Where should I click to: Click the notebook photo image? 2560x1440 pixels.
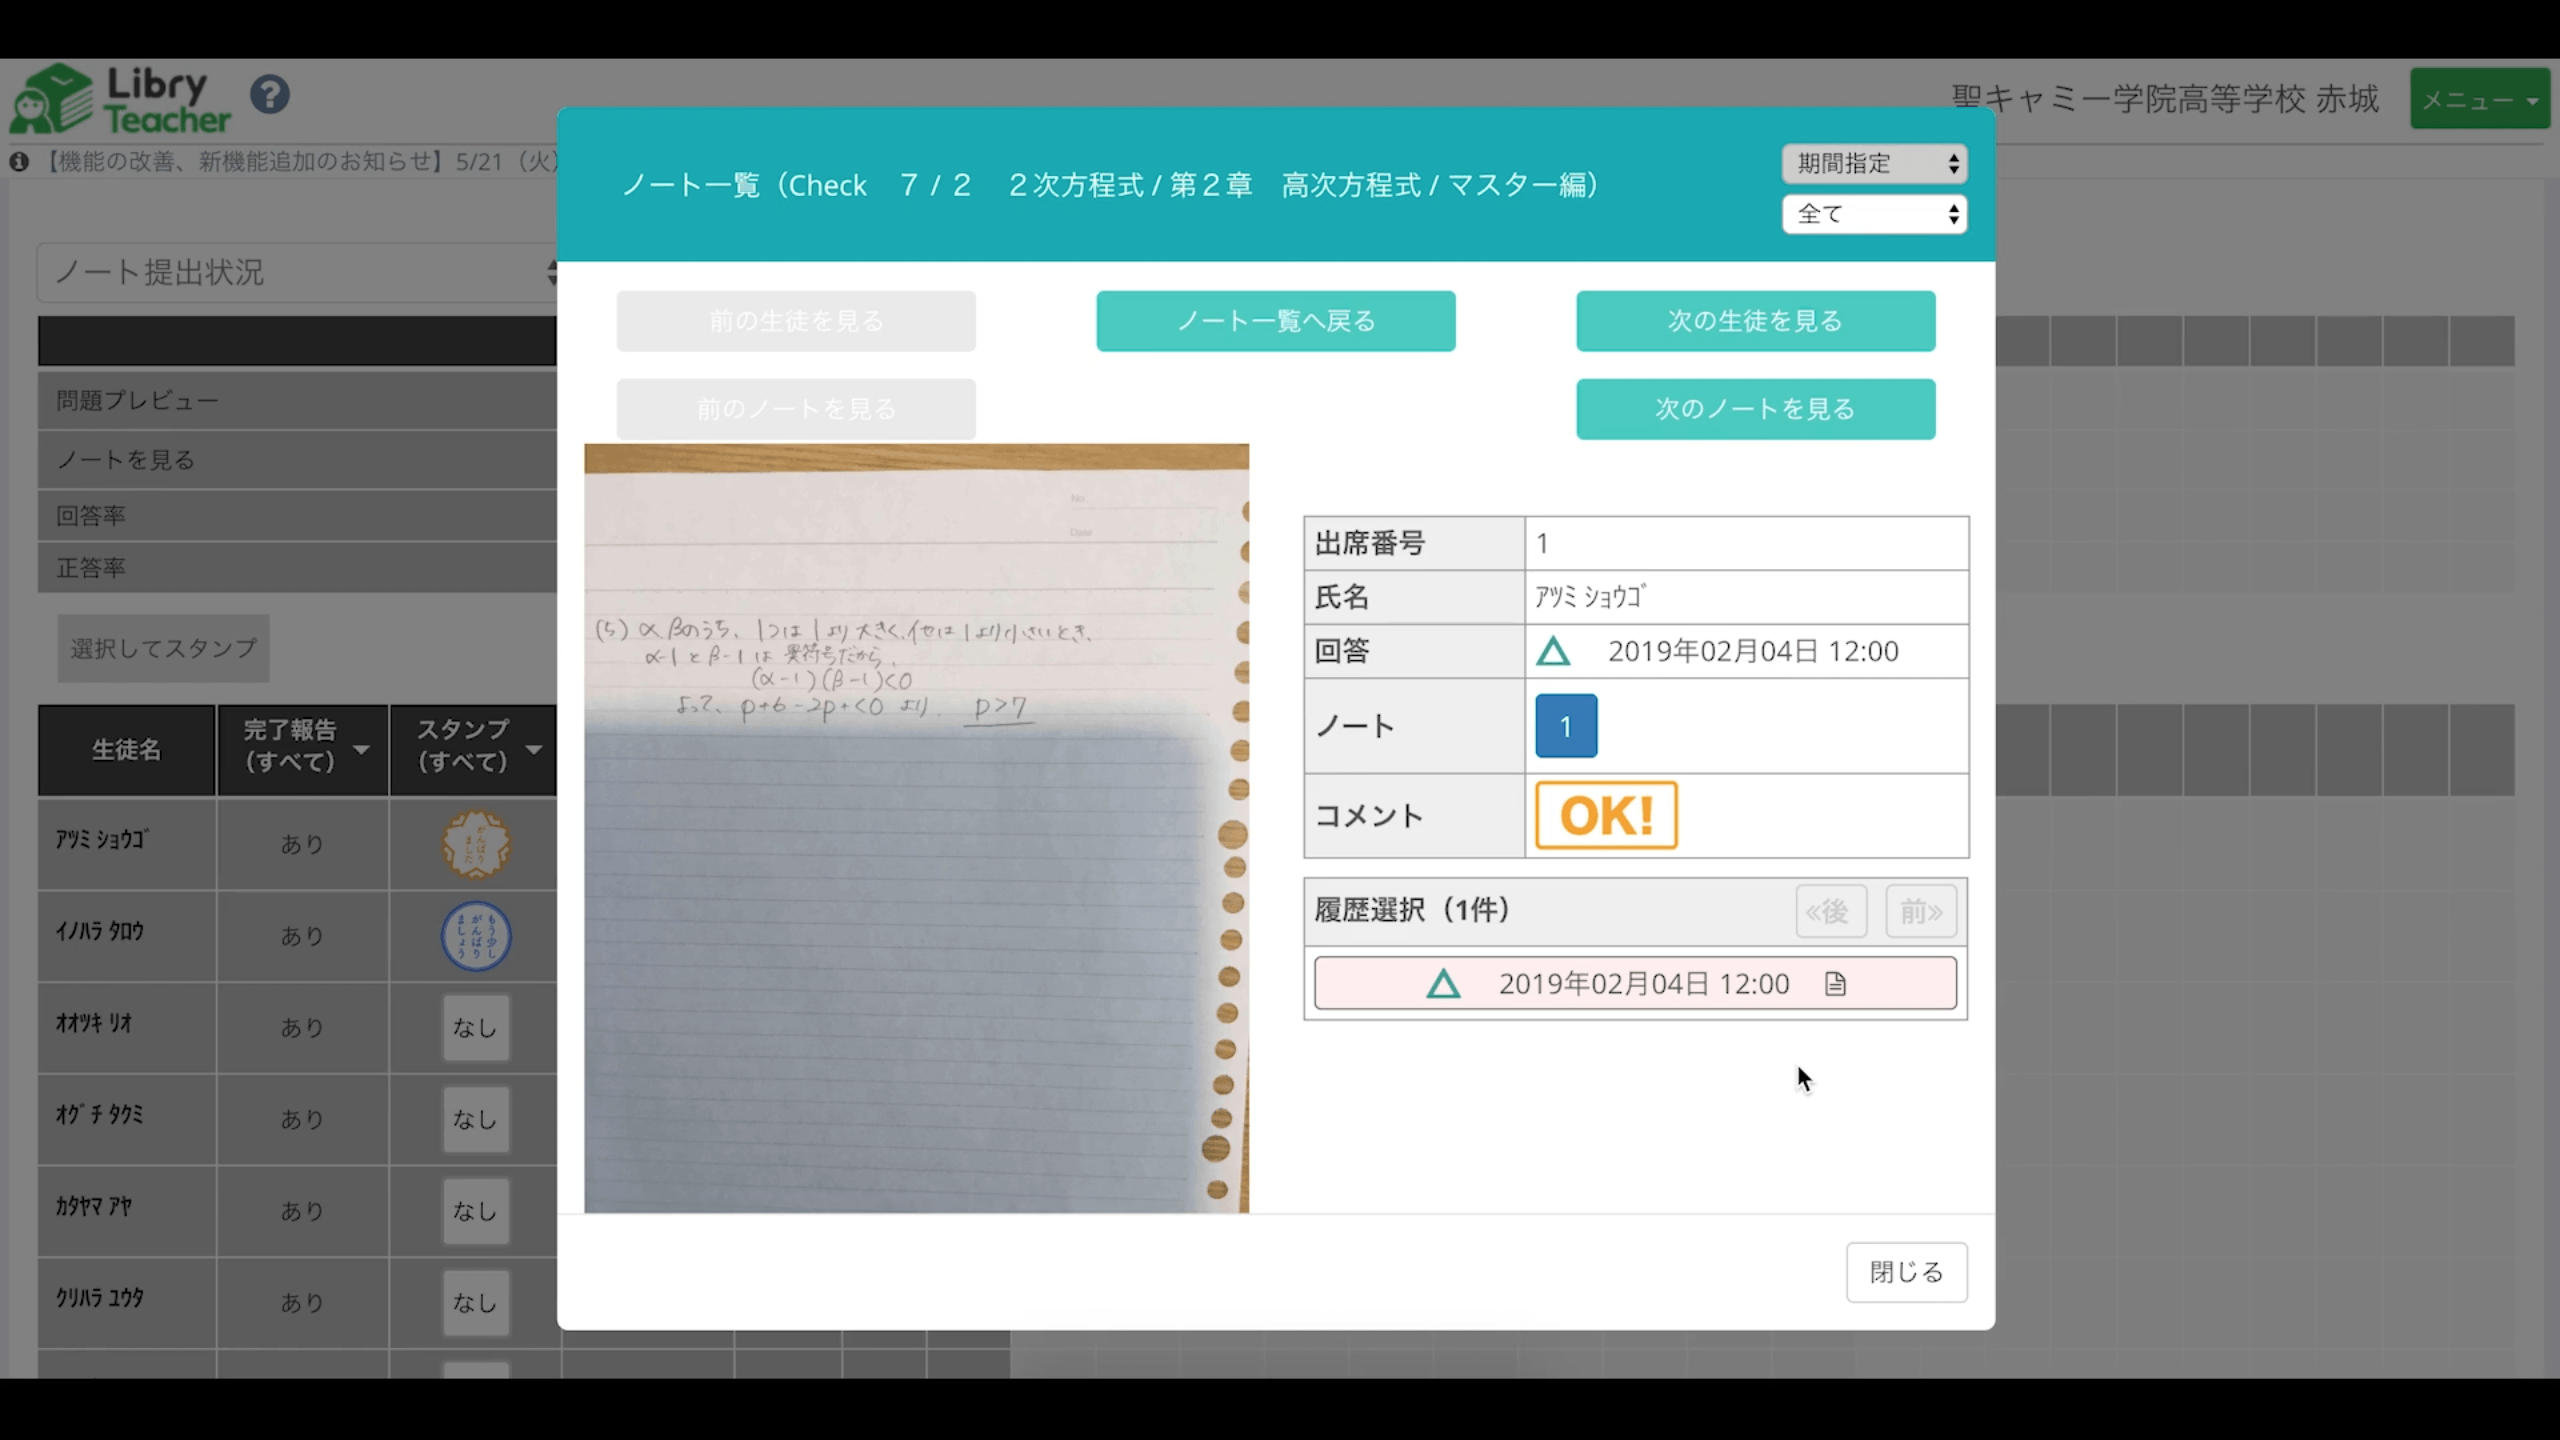[x=915, y=828]
